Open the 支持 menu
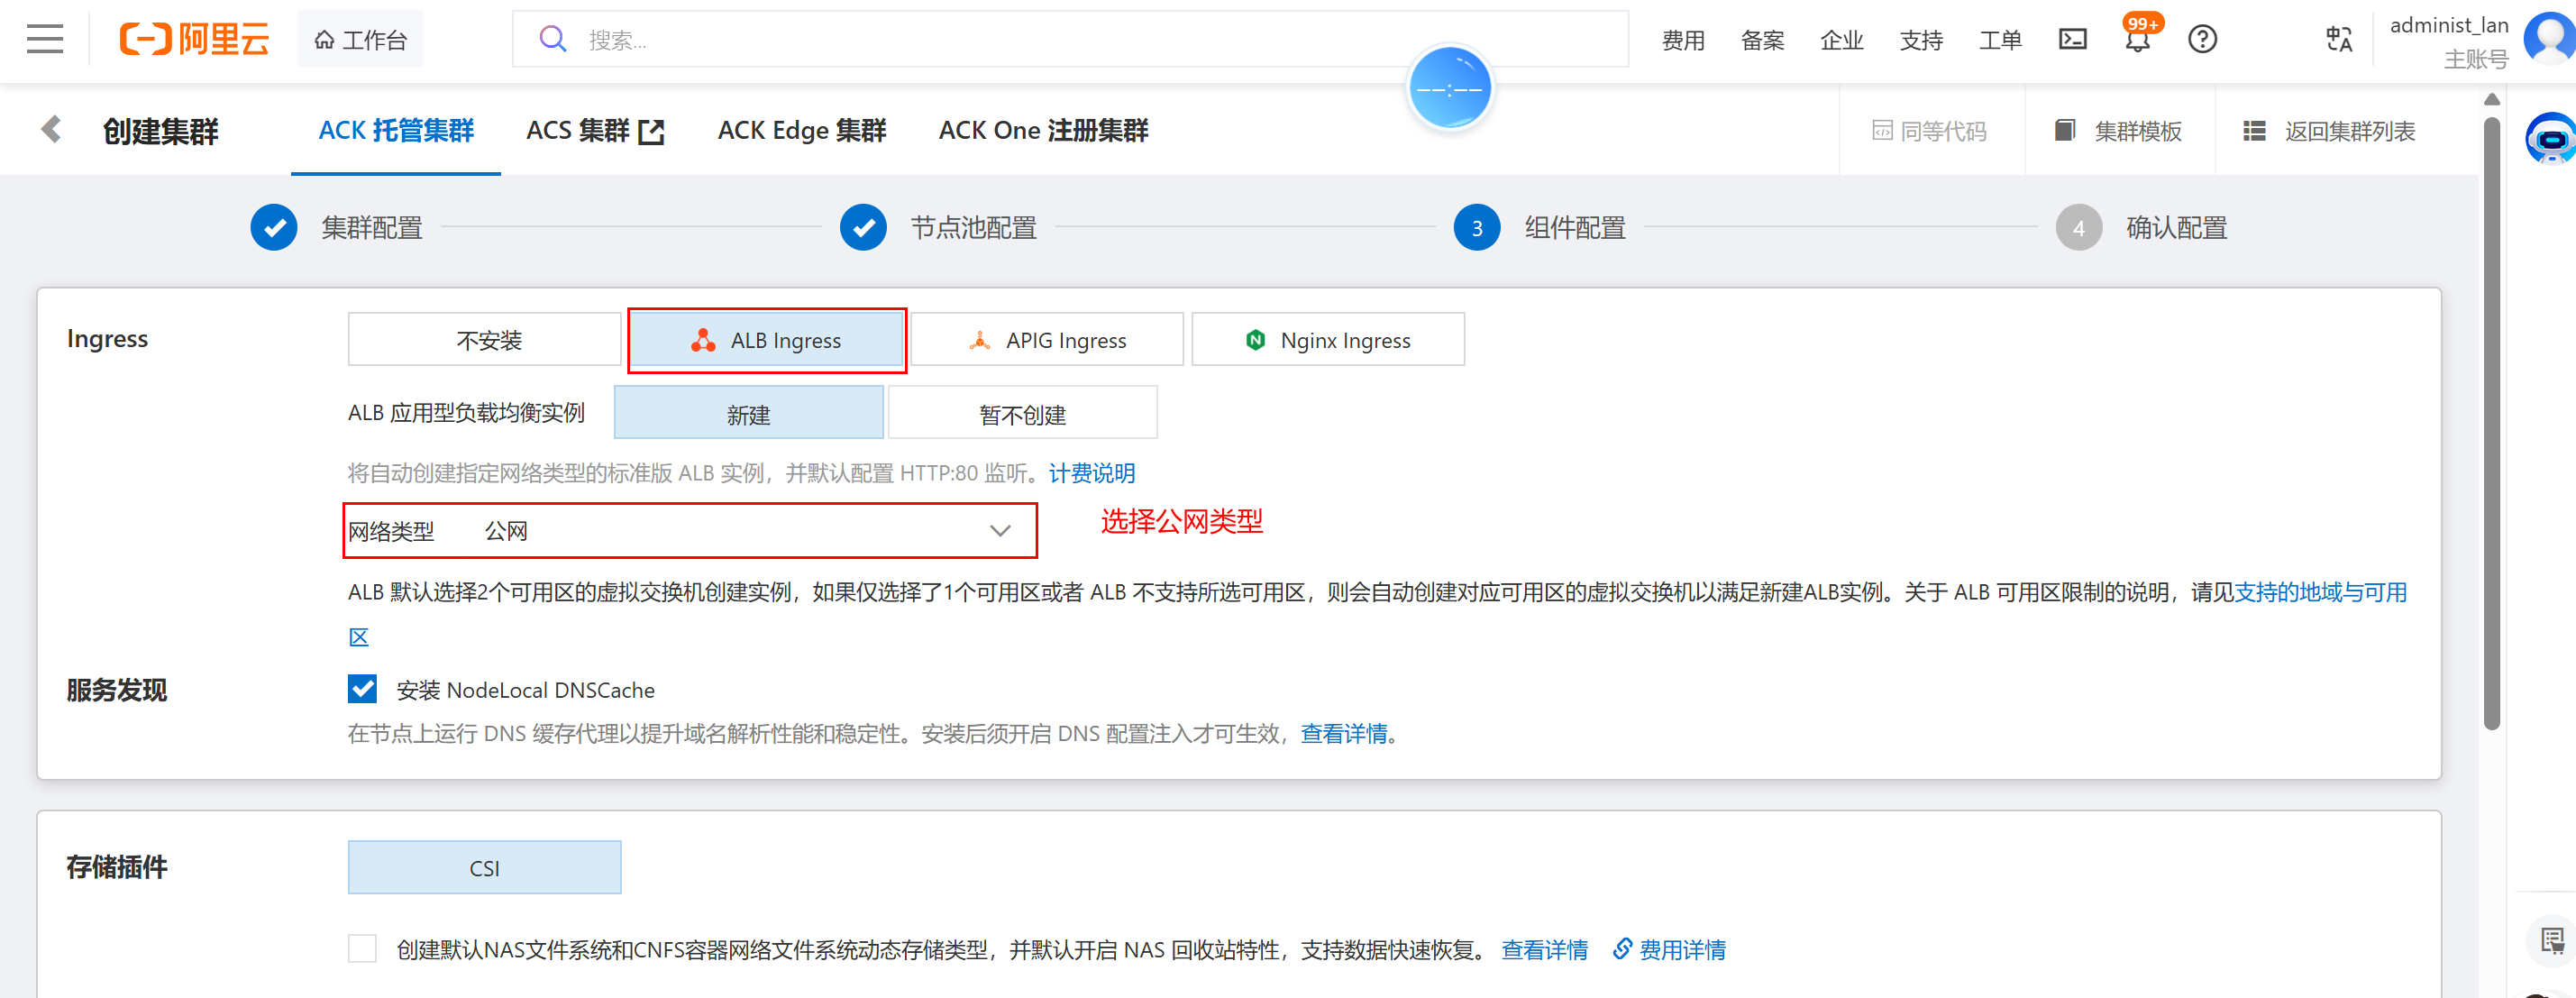 pos(1921,40)
